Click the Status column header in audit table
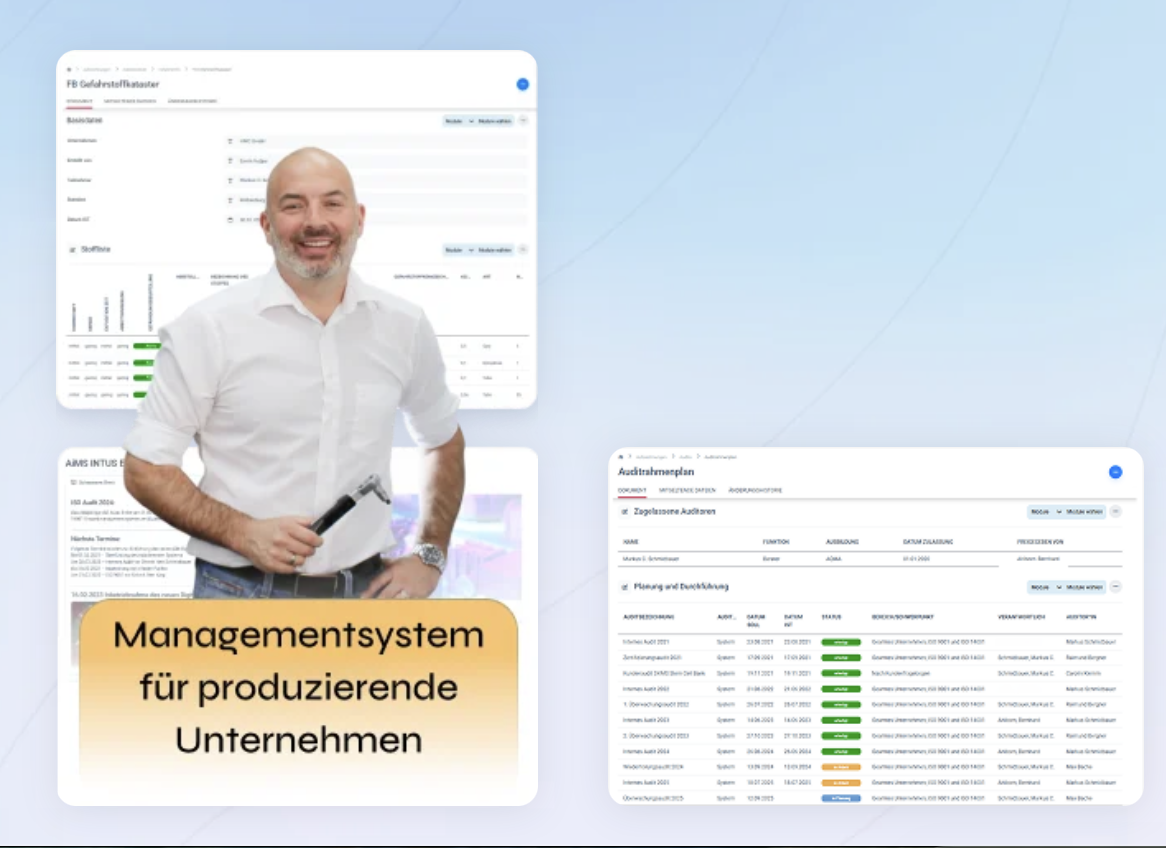The image size is (1166, 848). (x=831, y=617)
